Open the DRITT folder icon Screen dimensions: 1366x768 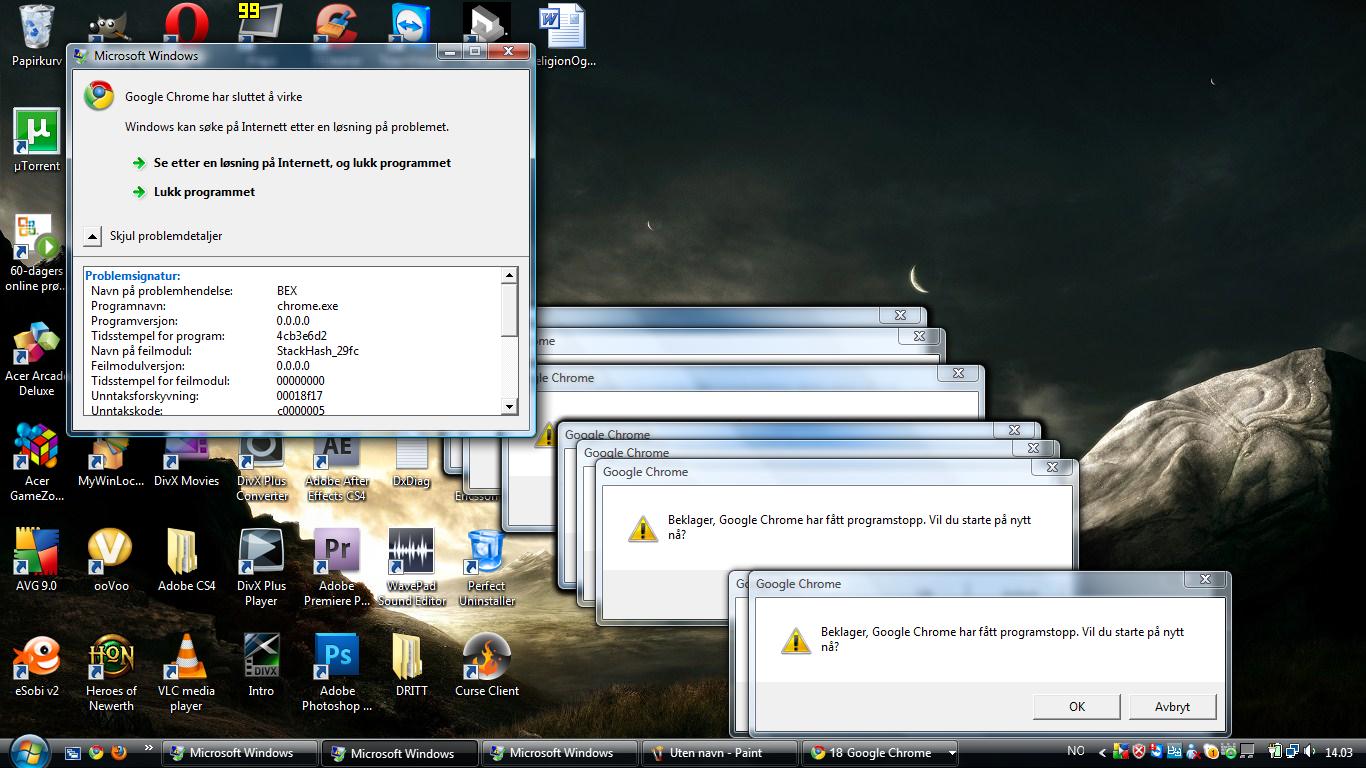point(411,665)
